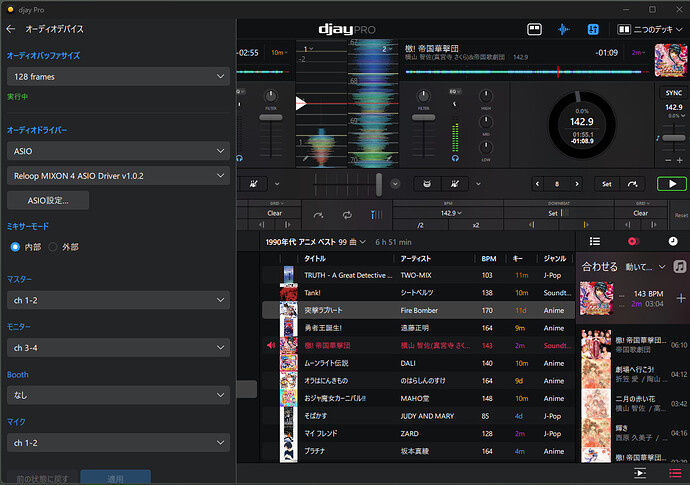
Task: Open the Reloop MIXON 4 ASIO Driver dropdown
Action: [x=118, y=176]
